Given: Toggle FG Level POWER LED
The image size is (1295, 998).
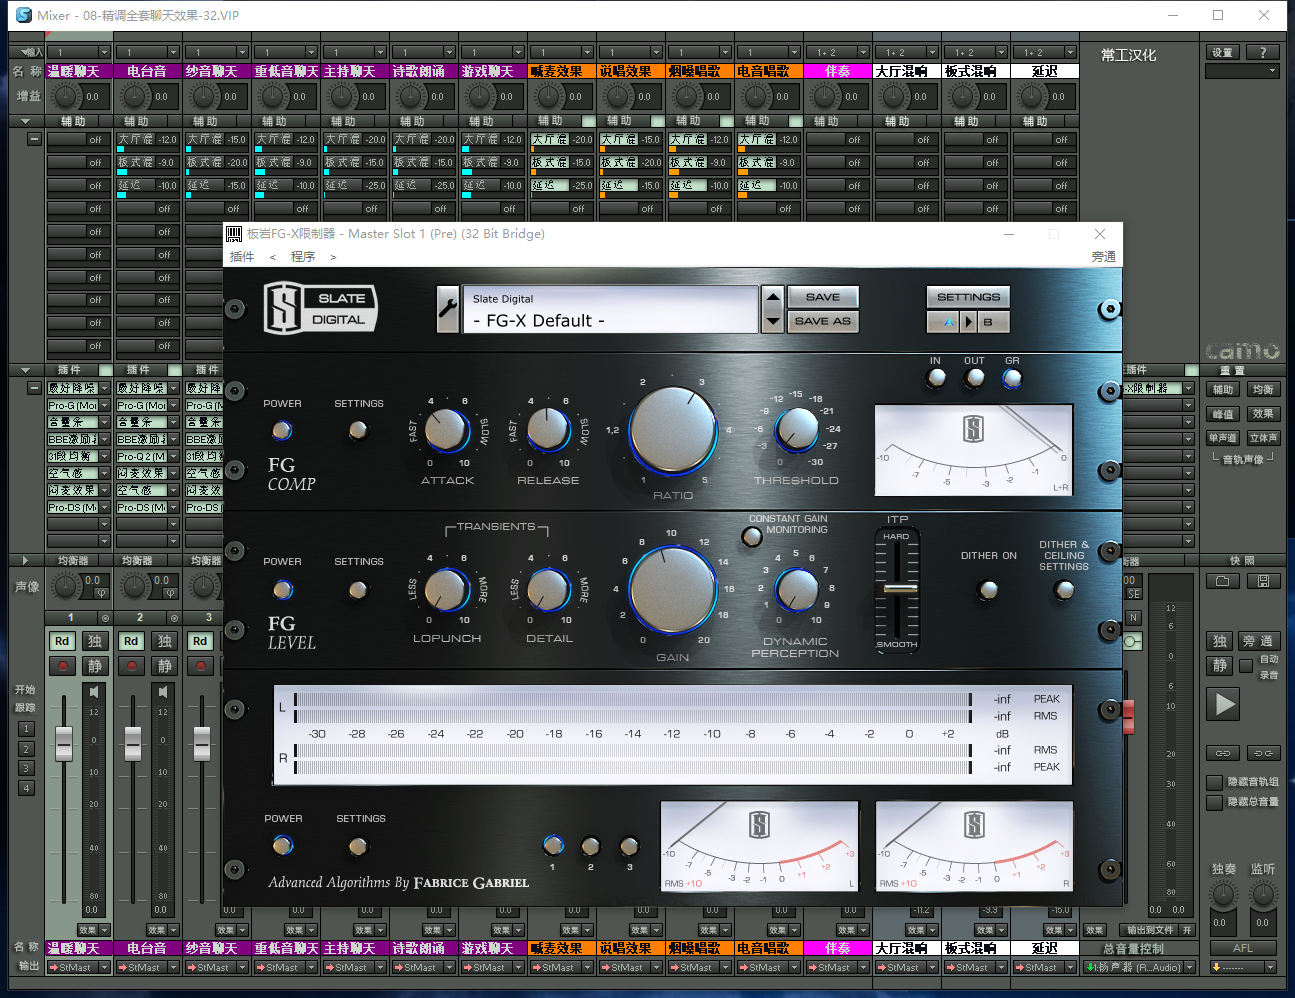Looking at the screenshot, I should coord(282,590).
